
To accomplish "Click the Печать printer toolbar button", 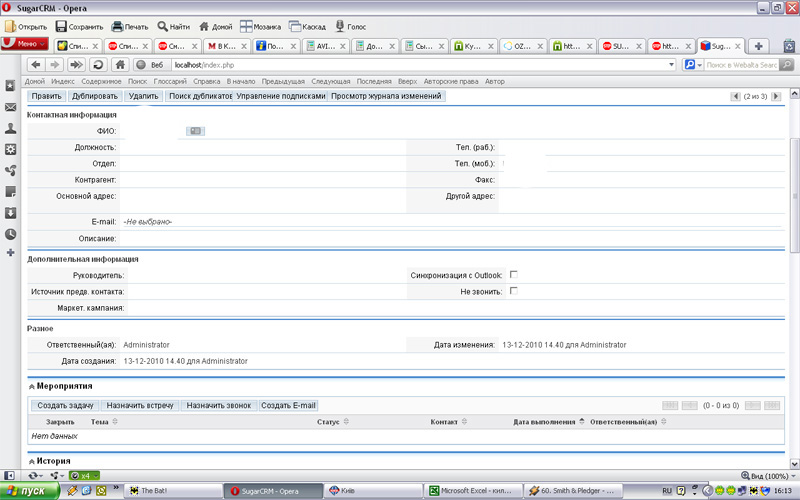I will (130, 26).
